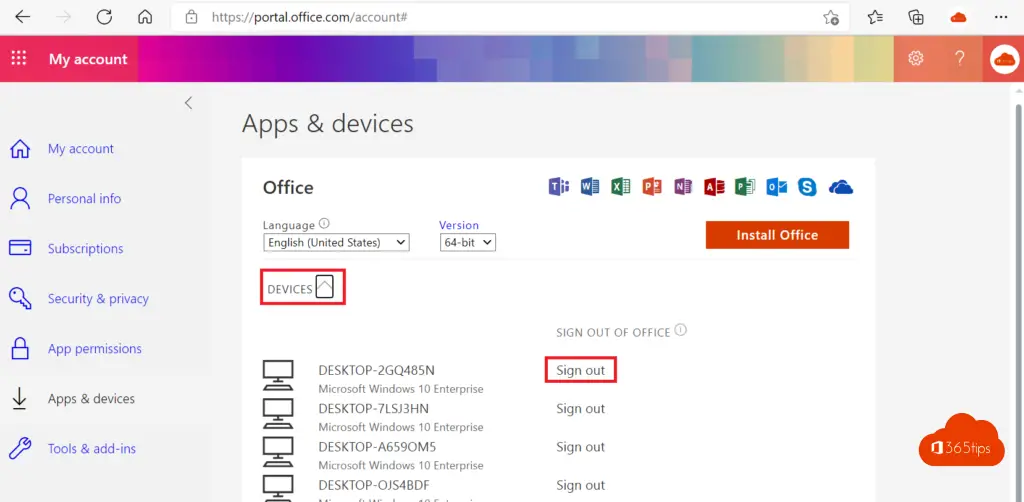Collapse the left navigation pane arrow

[x=188, y=103]
